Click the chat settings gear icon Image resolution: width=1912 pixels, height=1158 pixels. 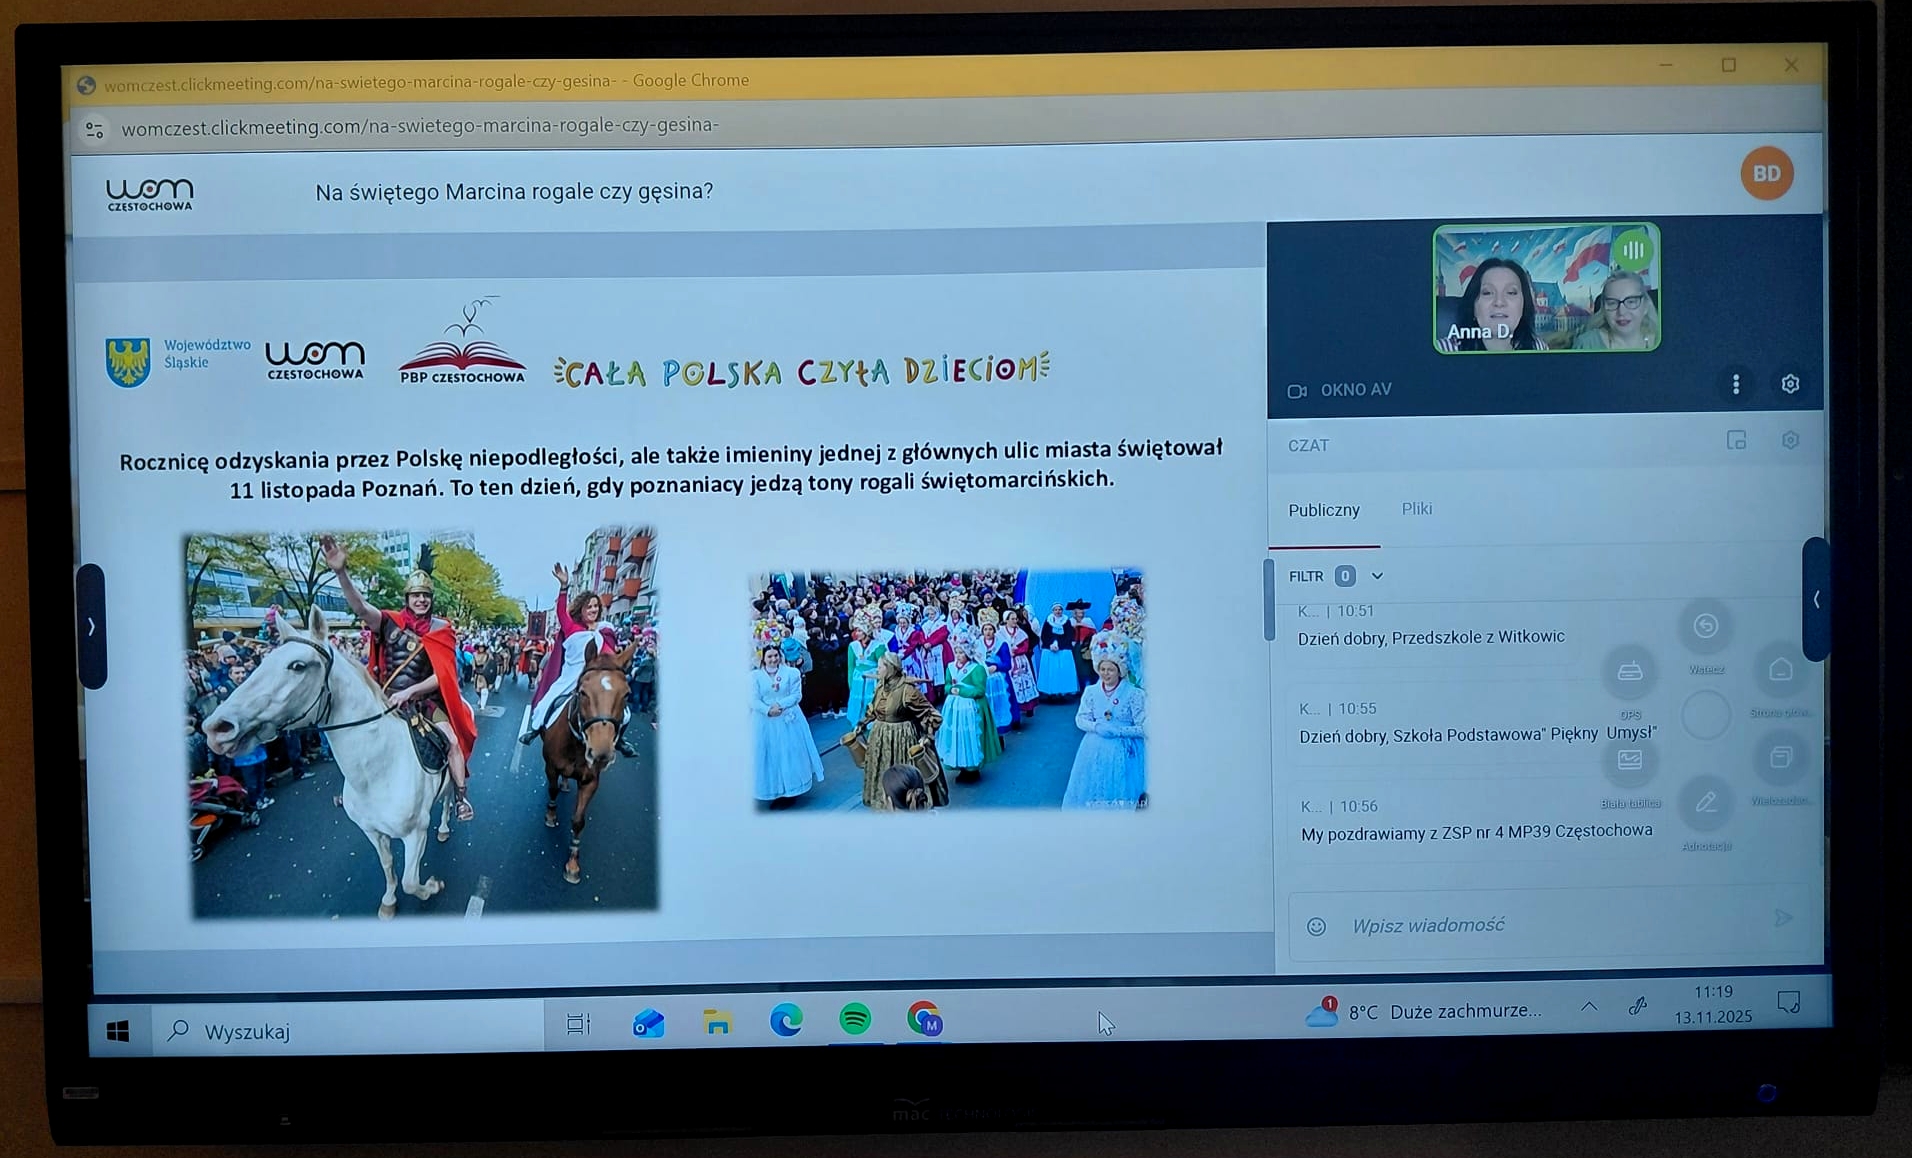1790,441
